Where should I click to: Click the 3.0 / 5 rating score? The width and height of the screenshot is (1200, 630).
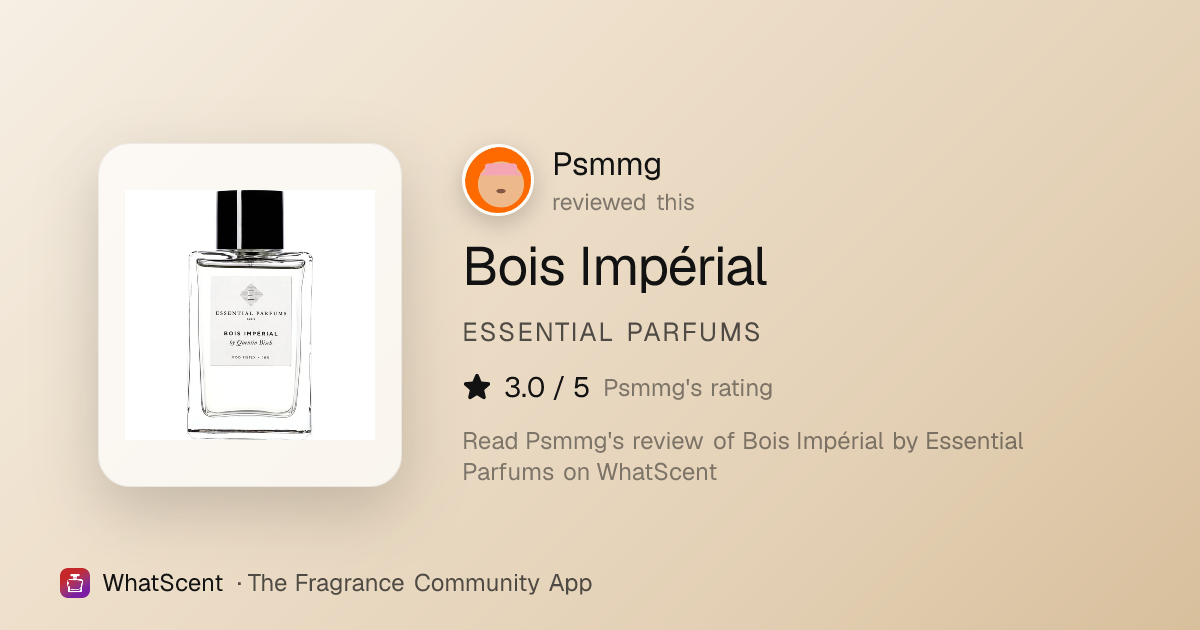point(547,388)
